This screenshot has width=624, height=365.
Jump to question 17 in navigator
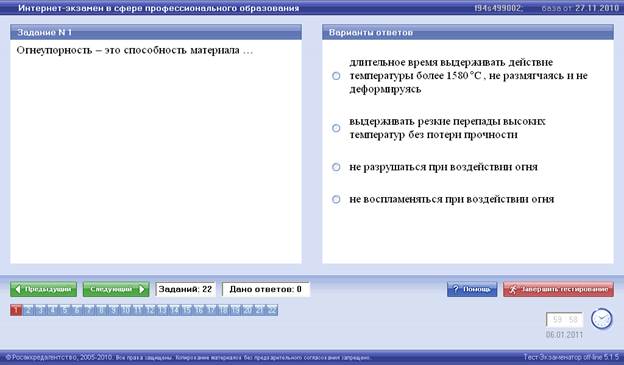click(211, 310)
